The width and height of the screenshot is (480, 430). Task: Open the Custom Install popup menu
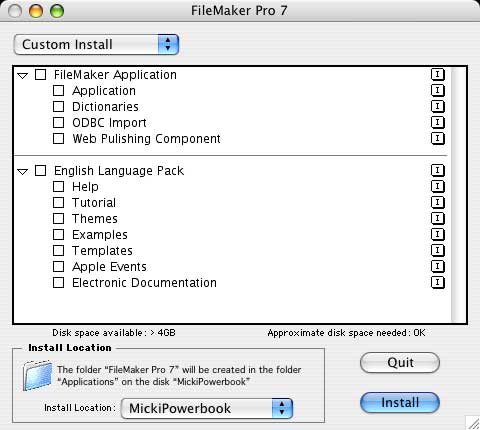click(x=96, y=44)
